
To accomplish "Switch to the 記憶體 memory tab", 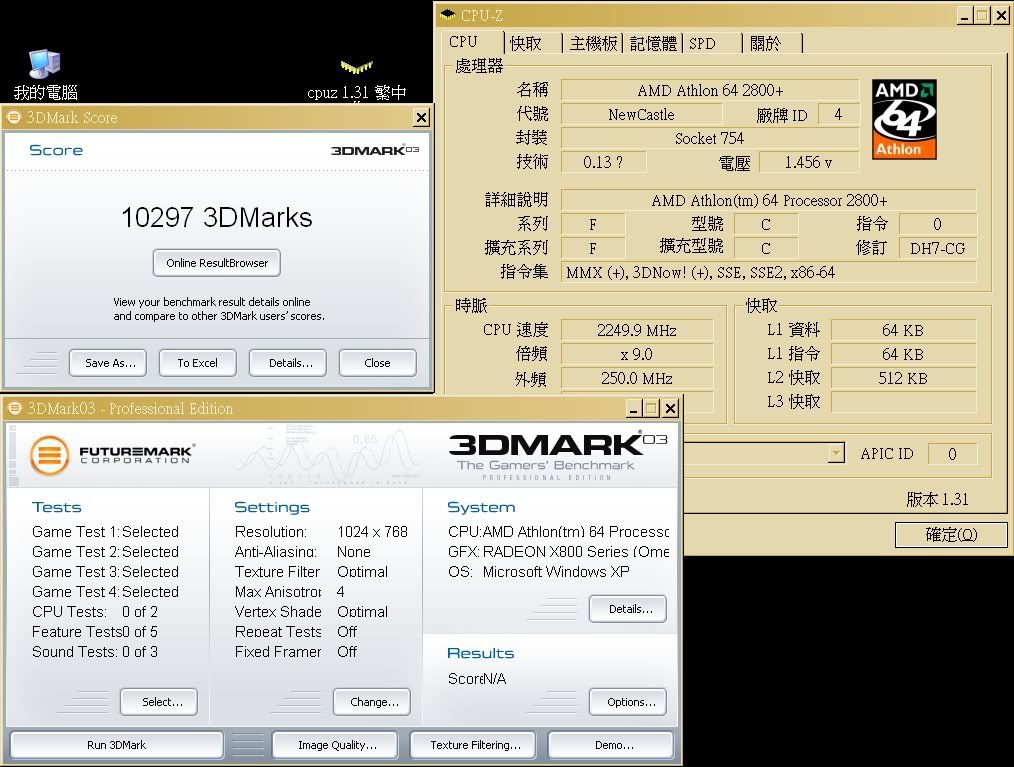I will pyautogui.click(x=653, y=43).
